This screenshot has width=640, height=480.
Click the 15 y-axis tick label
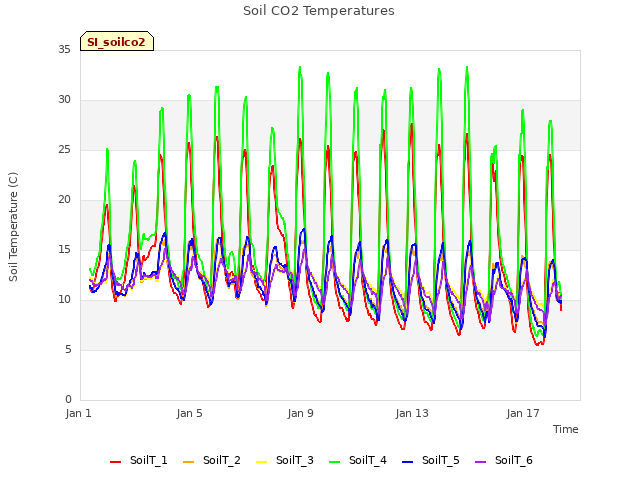[x=64, y=250]
